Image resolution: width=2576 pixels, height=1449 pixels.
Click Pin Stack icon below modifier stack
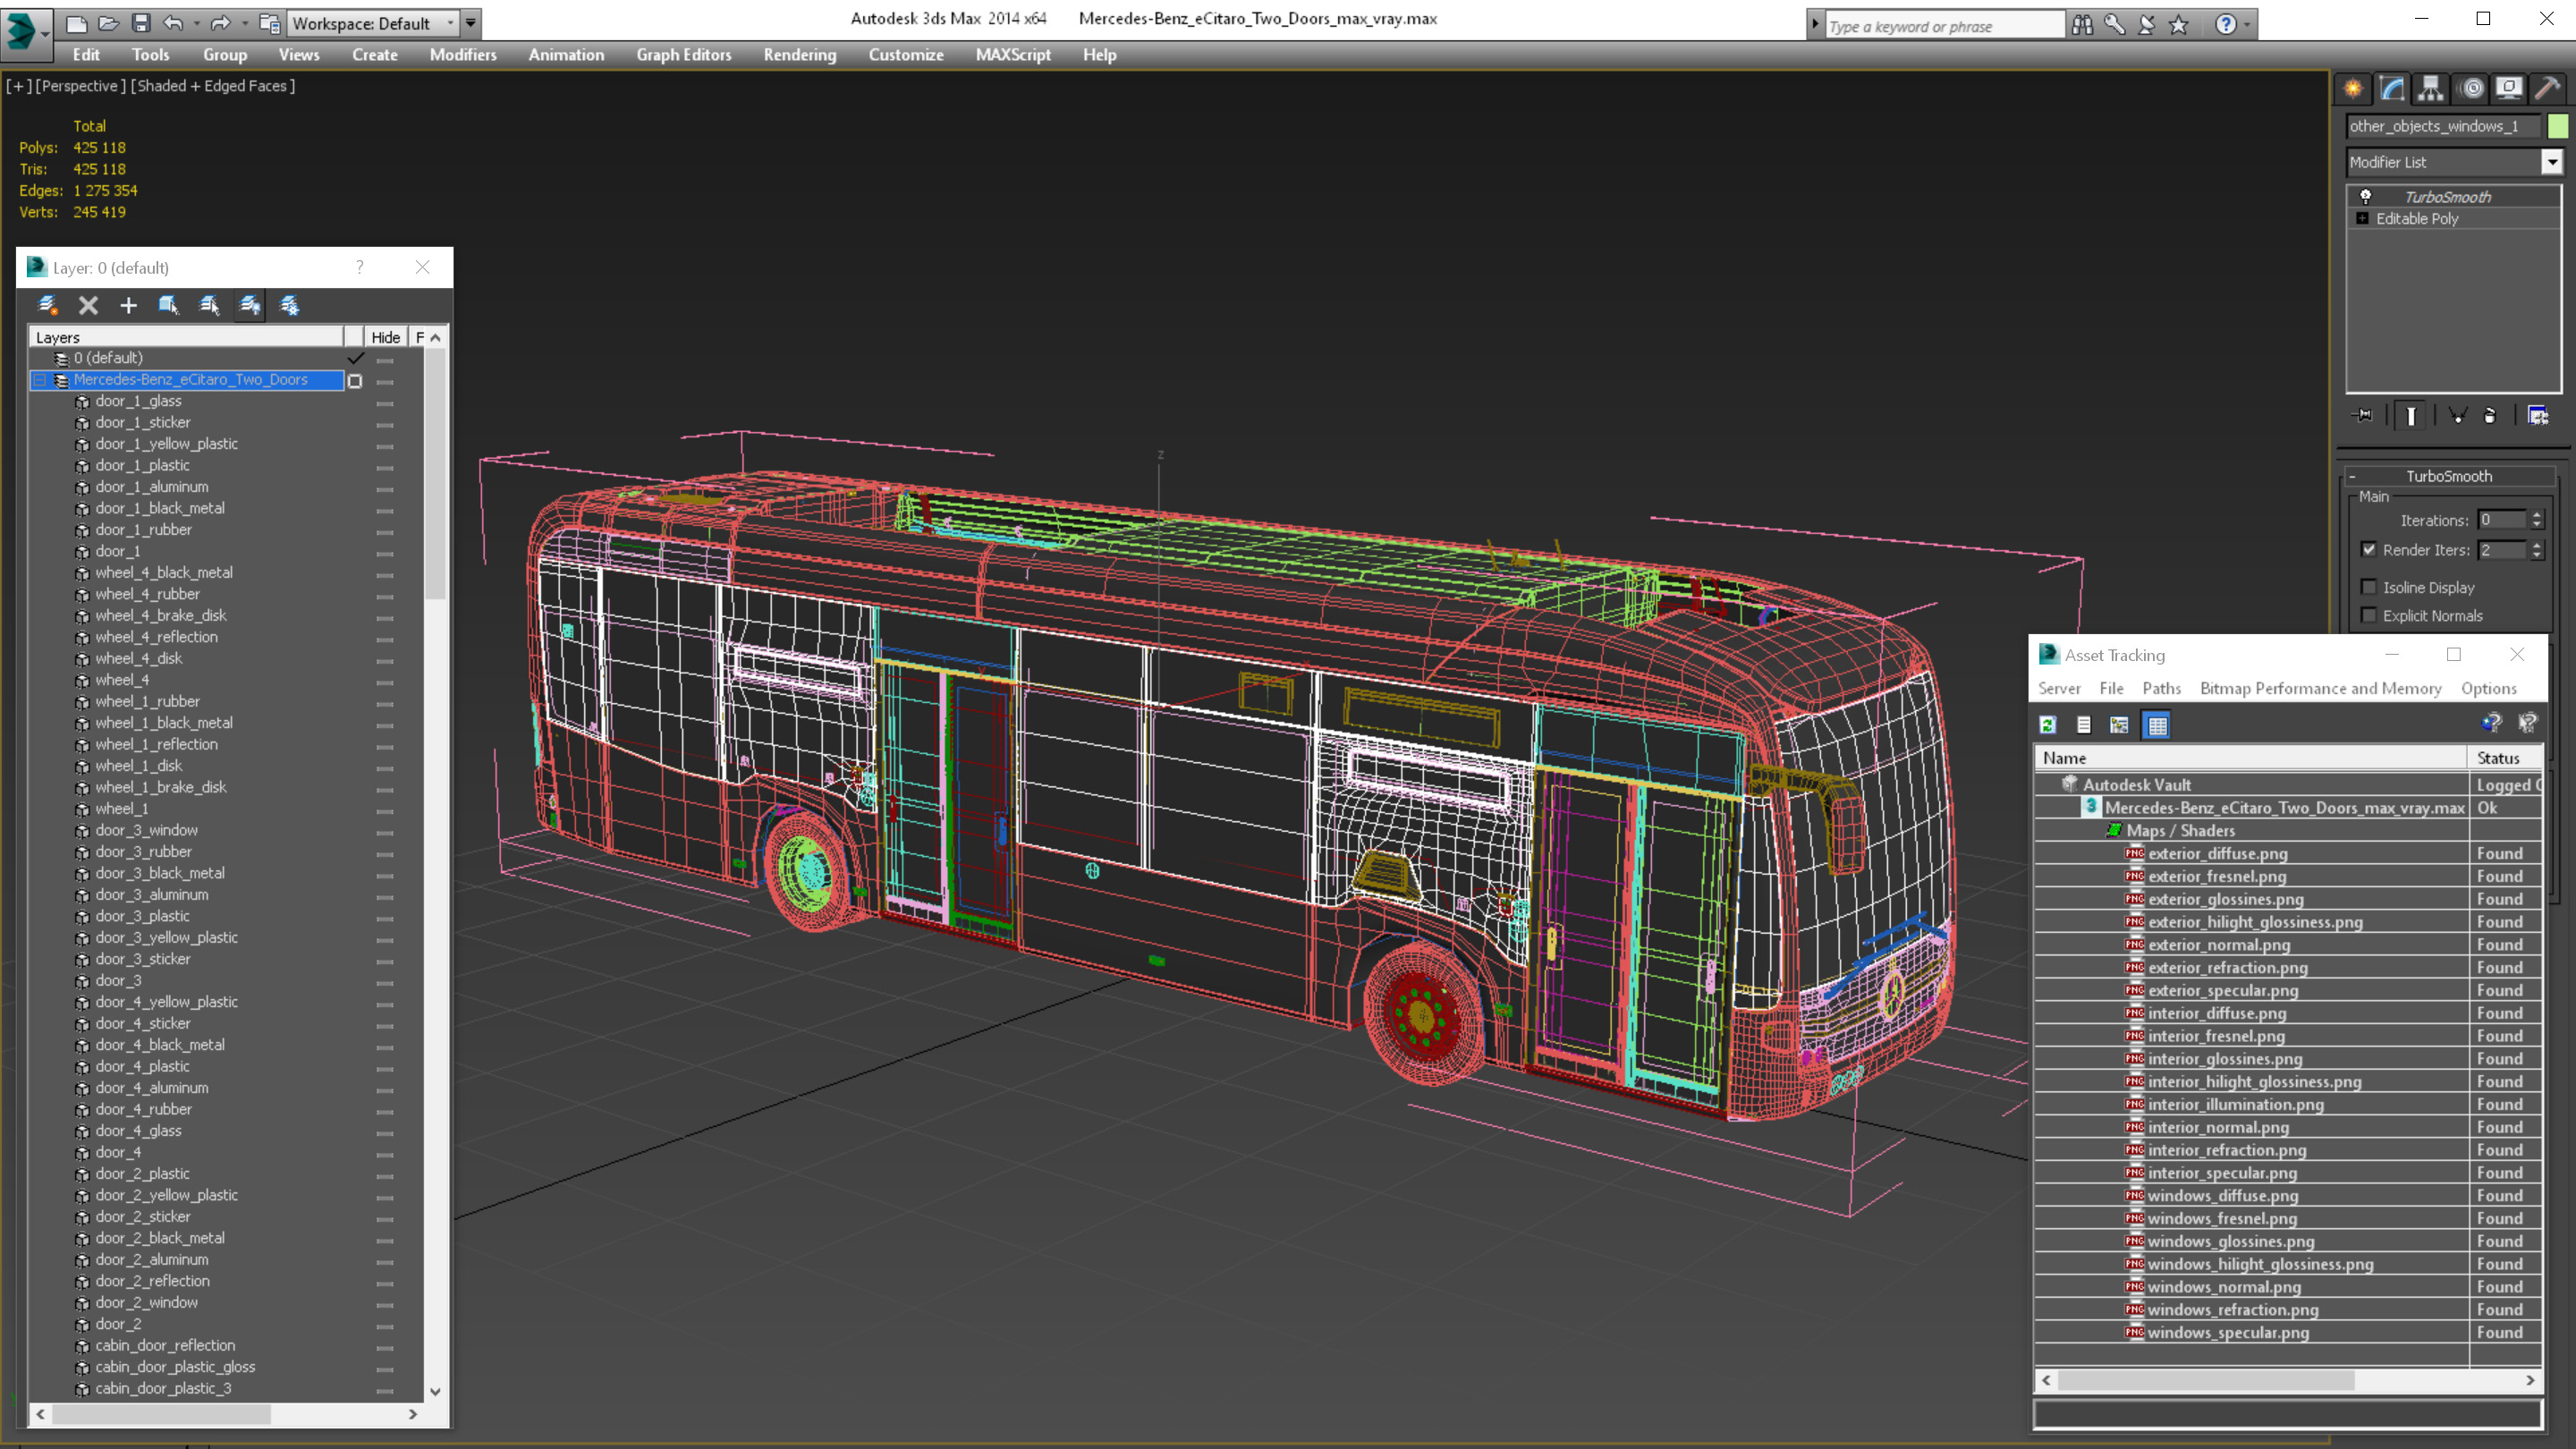2364,415
